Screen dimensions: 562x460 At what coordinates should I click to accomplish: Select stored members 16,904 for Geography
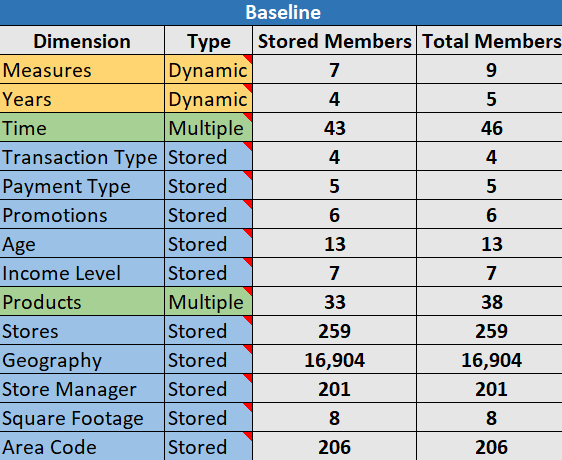coord(334,360)
